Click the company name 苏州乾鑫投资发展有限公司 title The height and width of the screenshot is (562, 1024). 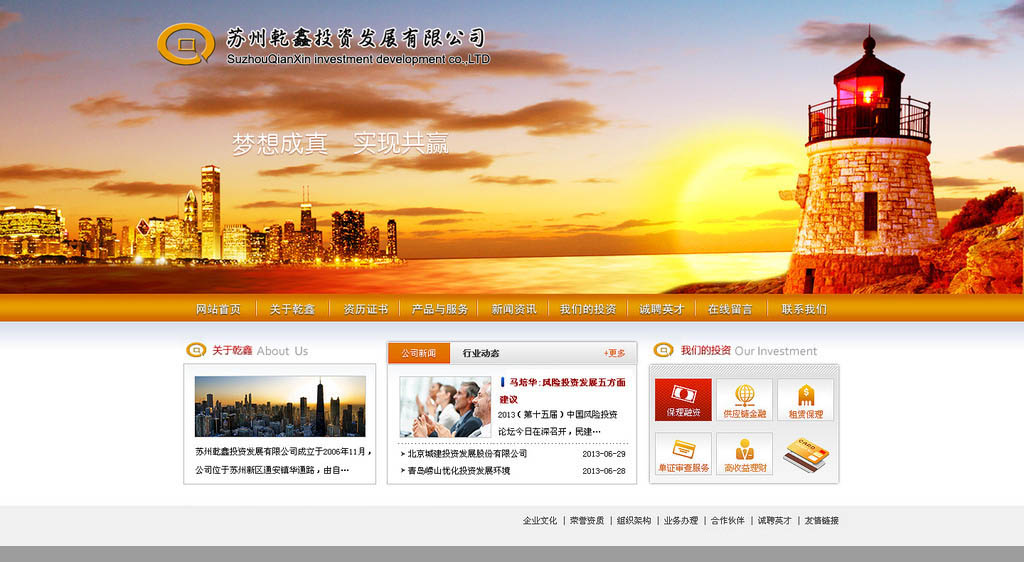pos(356,39)
